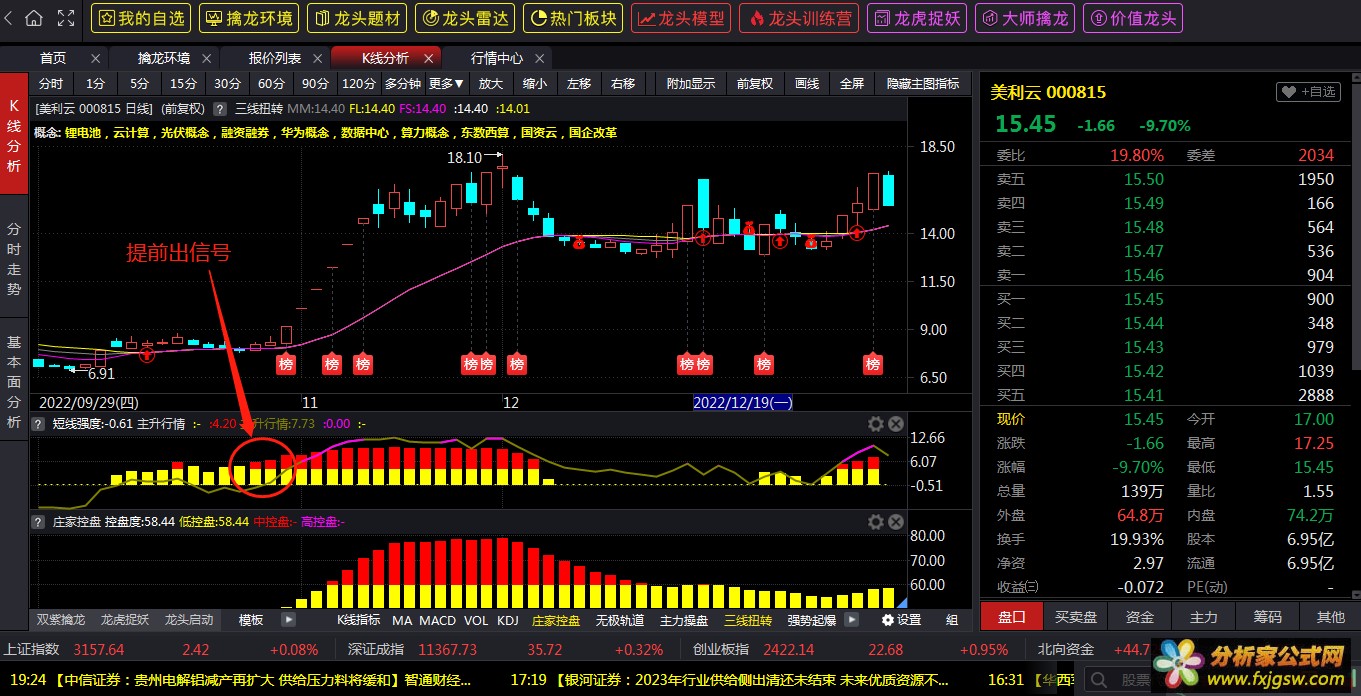Image resolution: width=1361 pixels, height=696 pixels.
Task: Select the 多分钟 period option
Action: (x=403, y=84)
